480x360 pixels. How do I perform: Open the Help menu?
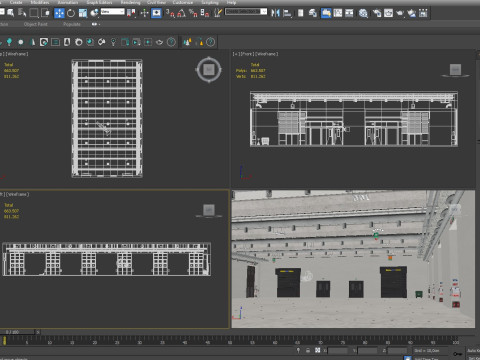coord(231,2)
